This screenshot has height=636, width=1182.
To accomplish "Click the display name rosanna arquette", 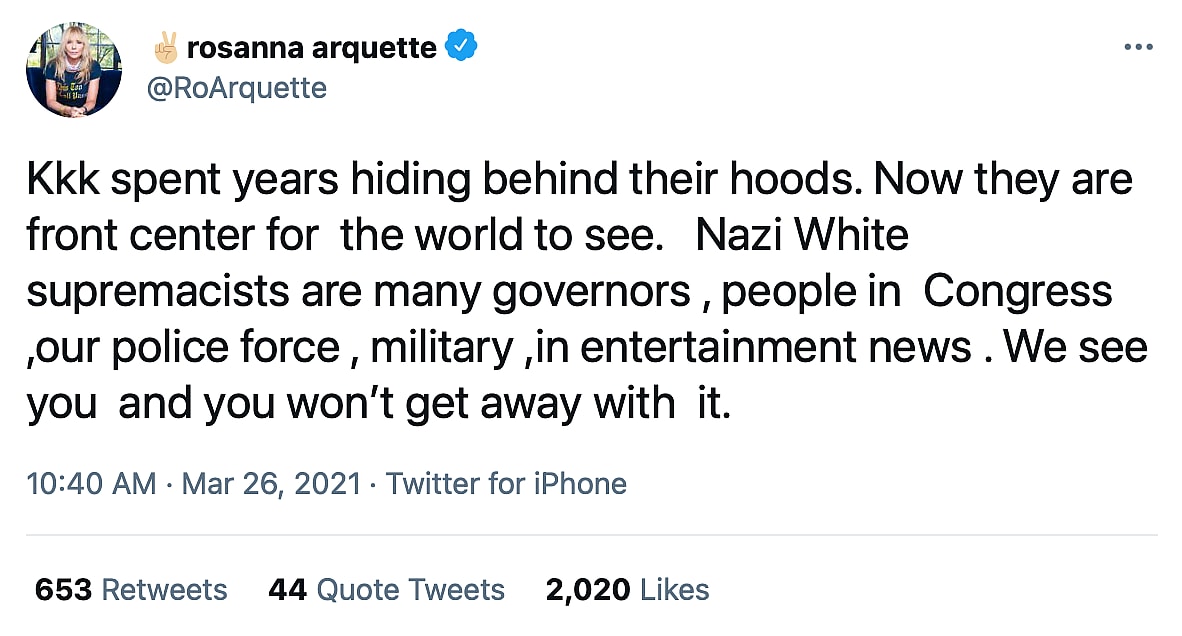I will [311, 47].
